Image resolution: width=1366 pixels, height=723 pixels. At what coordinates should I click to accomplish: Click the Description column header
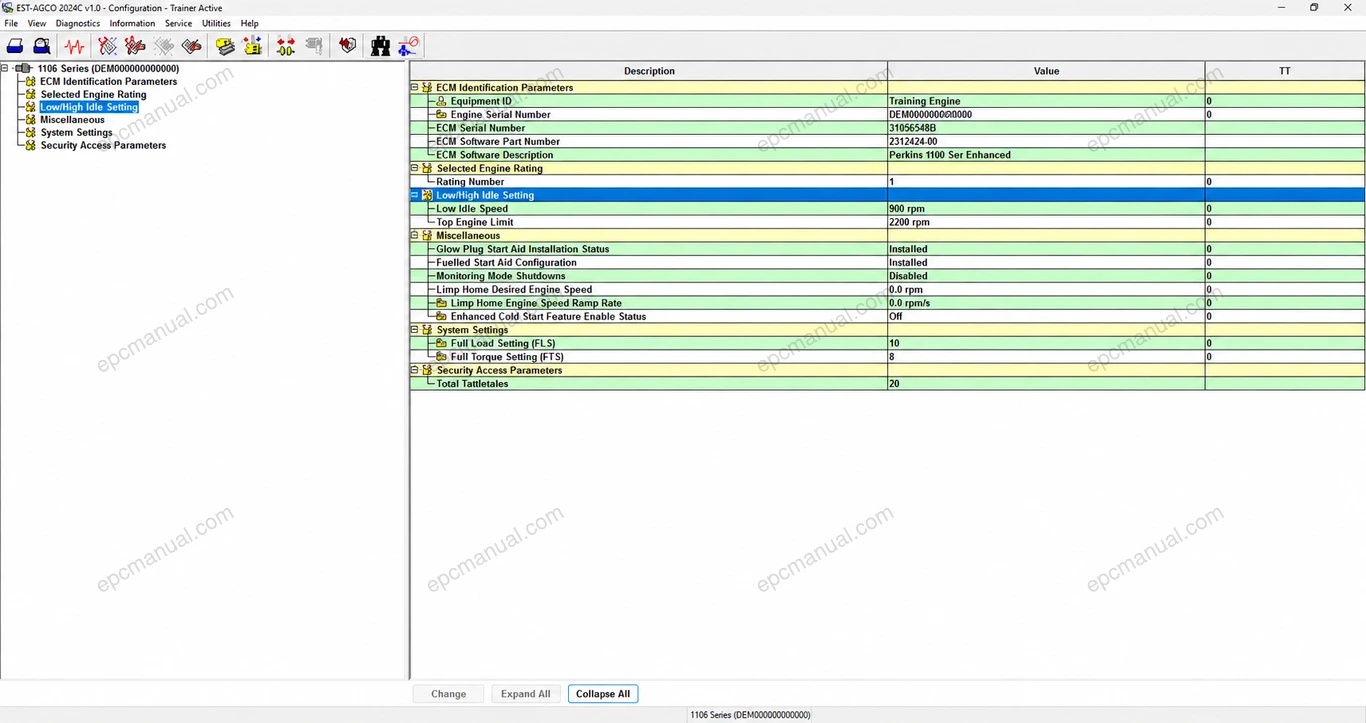click(649, 71)
